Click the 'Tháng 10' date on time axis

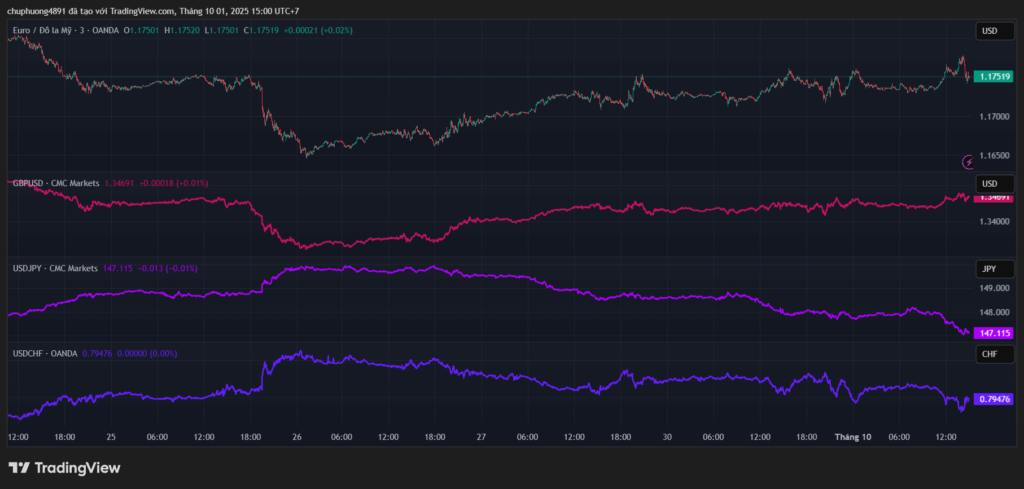point(853,437)
